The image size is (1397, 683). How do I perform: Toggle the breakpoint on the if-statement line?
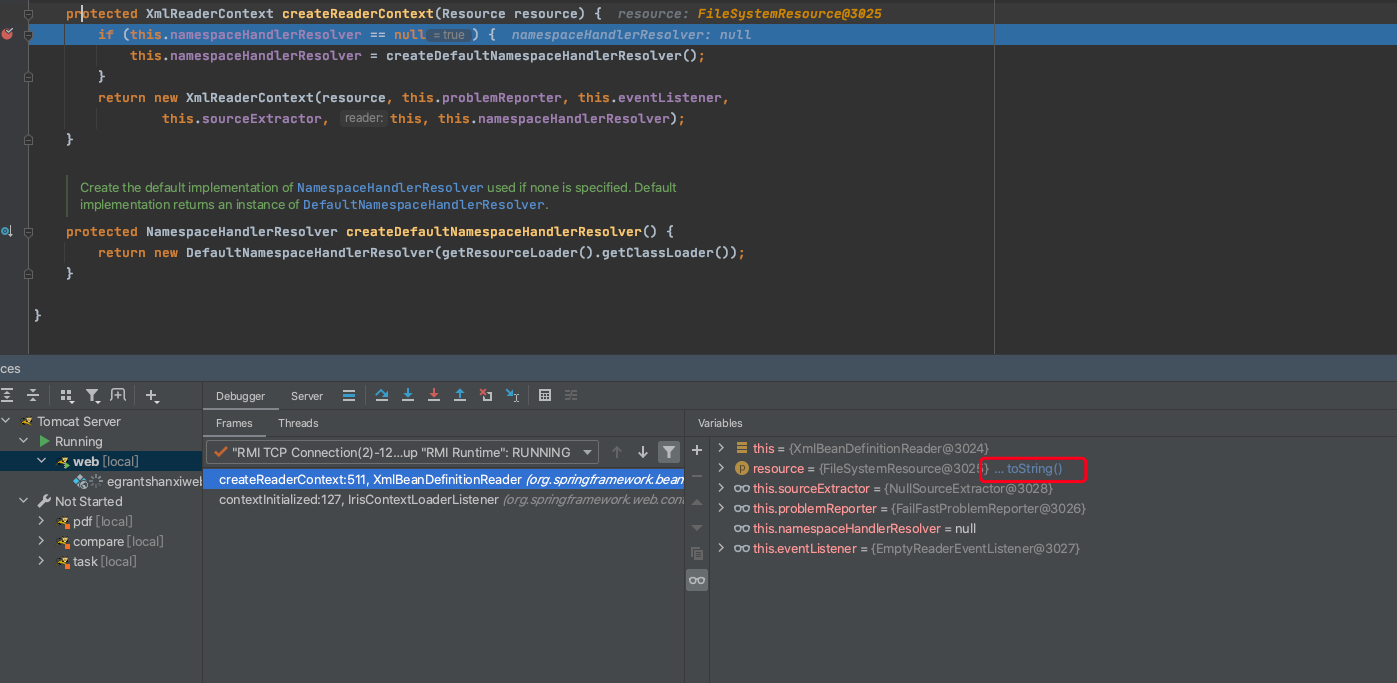pos(8,34)
